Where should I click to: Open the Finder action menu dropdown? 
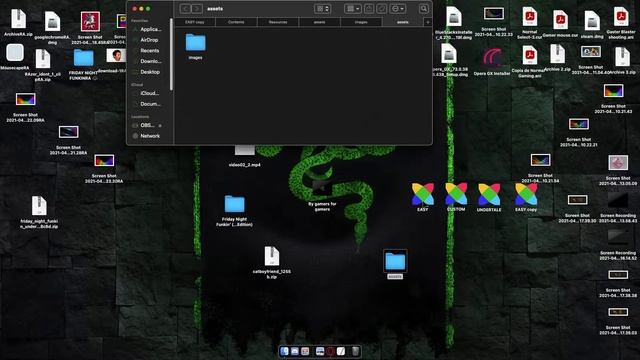click(398, 9)
